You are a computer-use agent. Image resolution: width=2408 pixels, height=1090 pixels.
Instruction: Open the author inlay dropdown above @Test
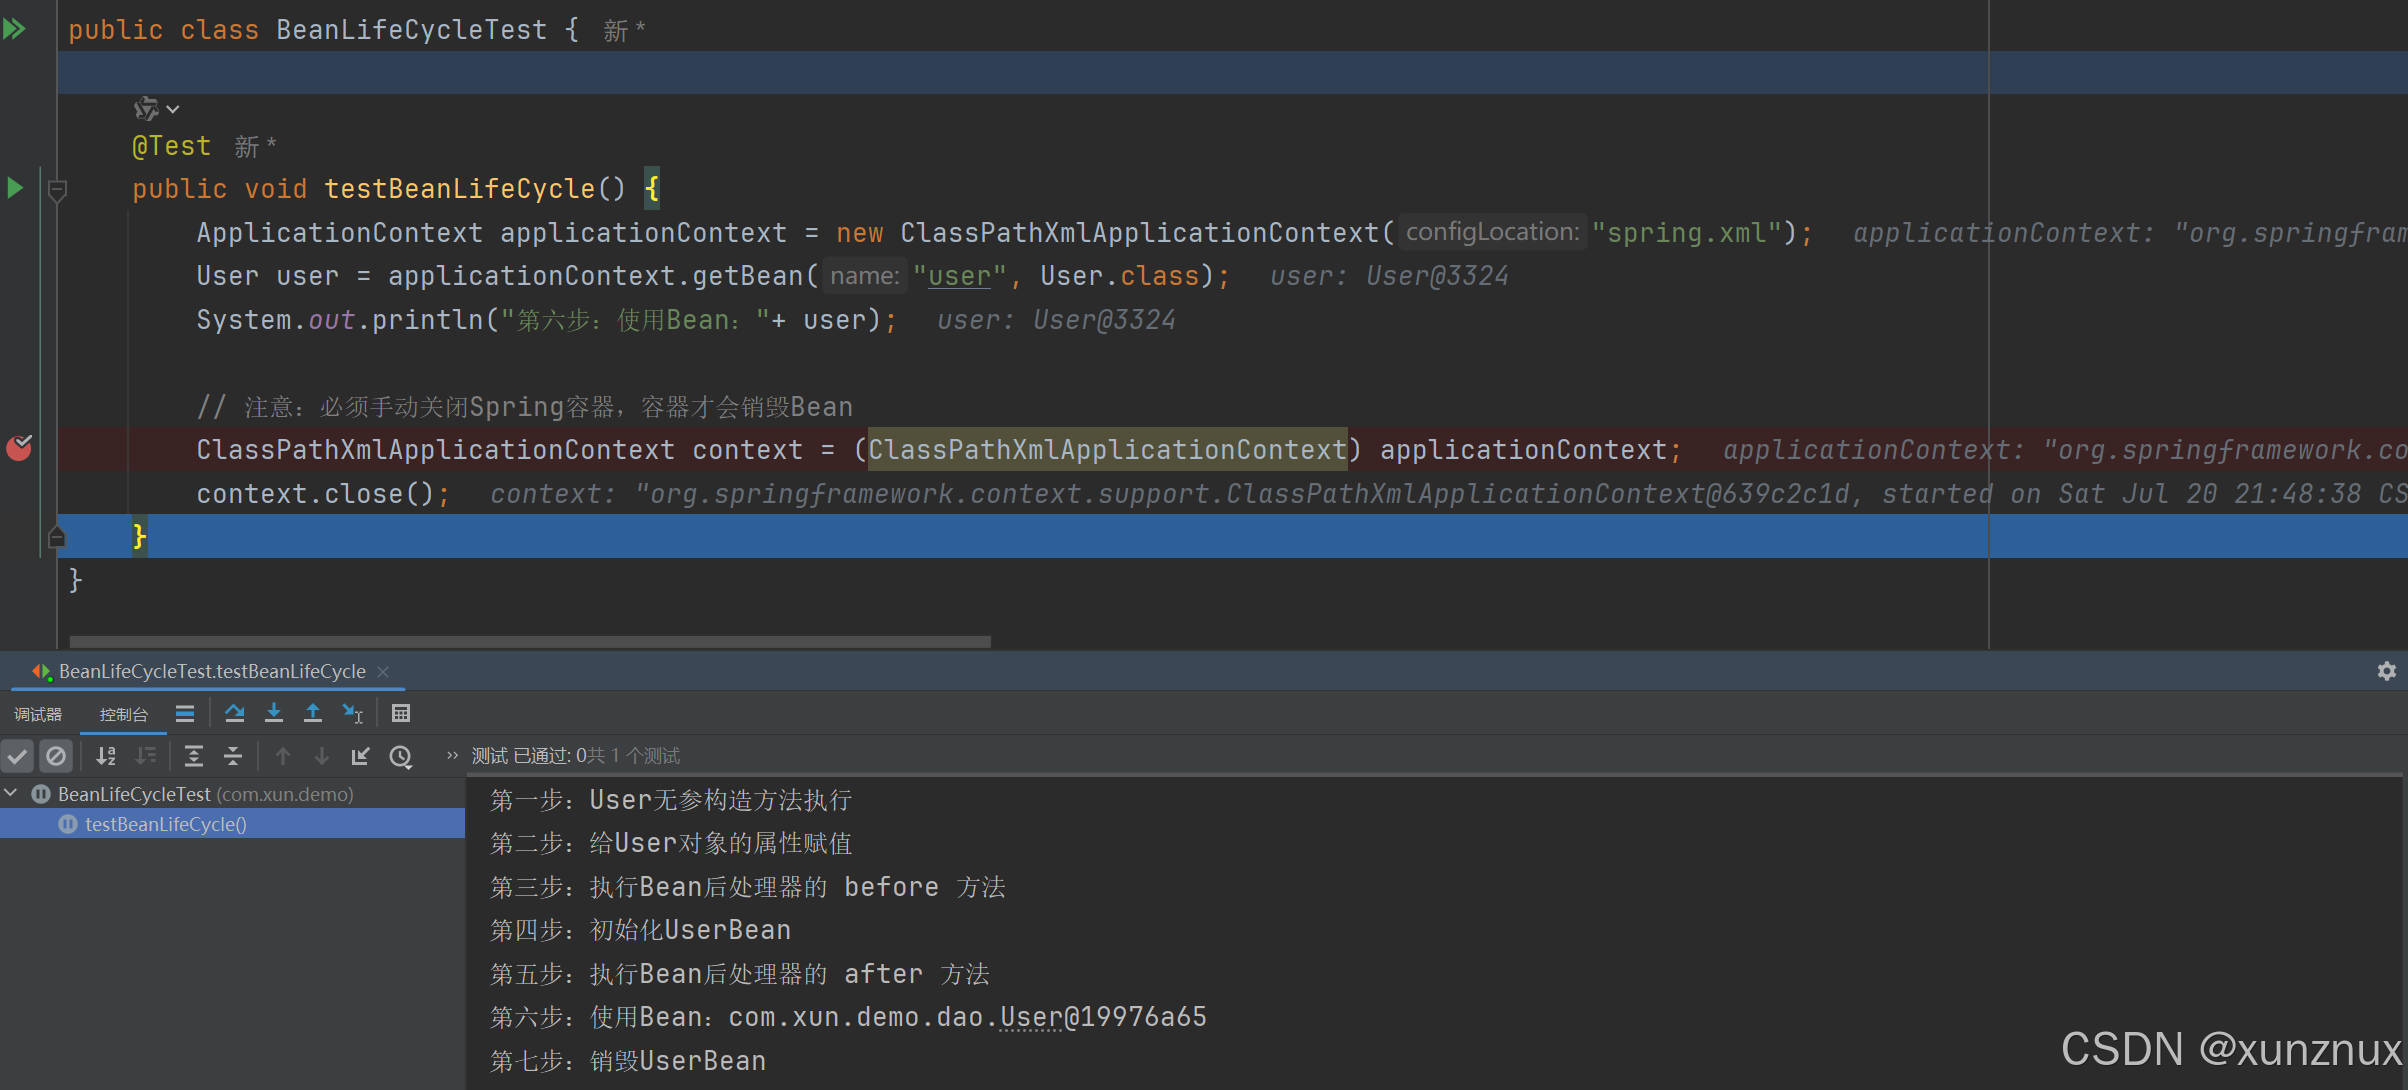[x=157, y=108]
